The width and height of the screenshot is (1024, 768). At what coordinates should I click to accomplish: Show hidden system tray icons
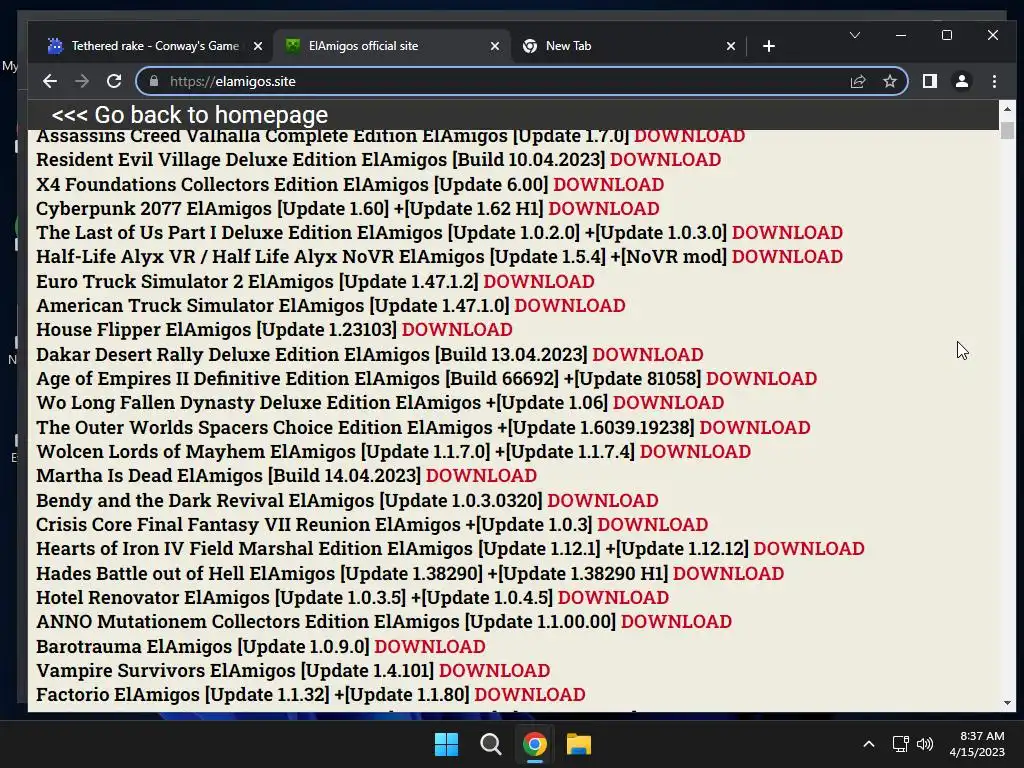pyautogui.click(x=869, y=744)
